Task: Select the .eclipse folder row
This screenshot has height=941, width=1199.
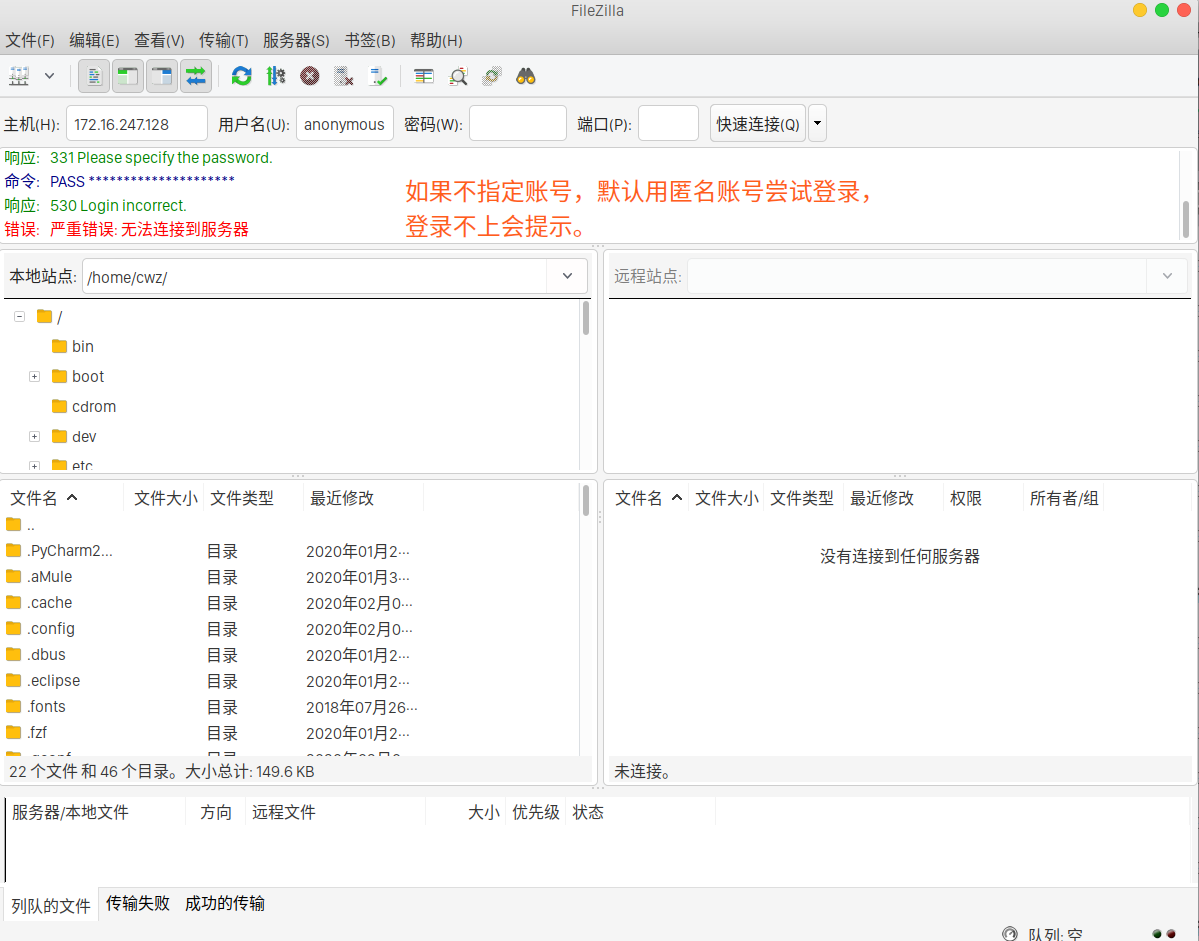Action: tap(291, 681)
